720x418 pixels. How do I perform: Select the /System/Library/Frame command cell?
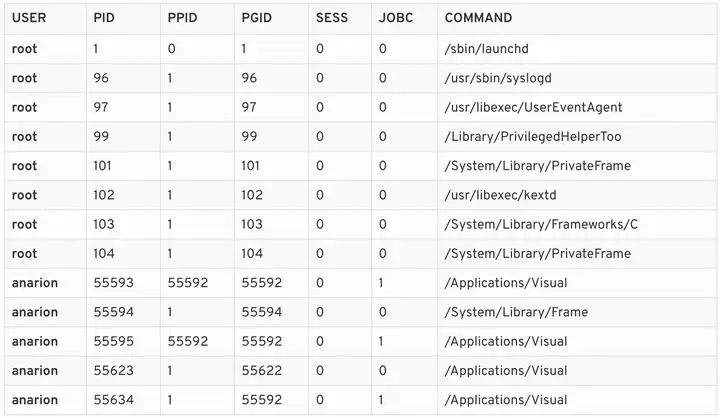[516, 312]
